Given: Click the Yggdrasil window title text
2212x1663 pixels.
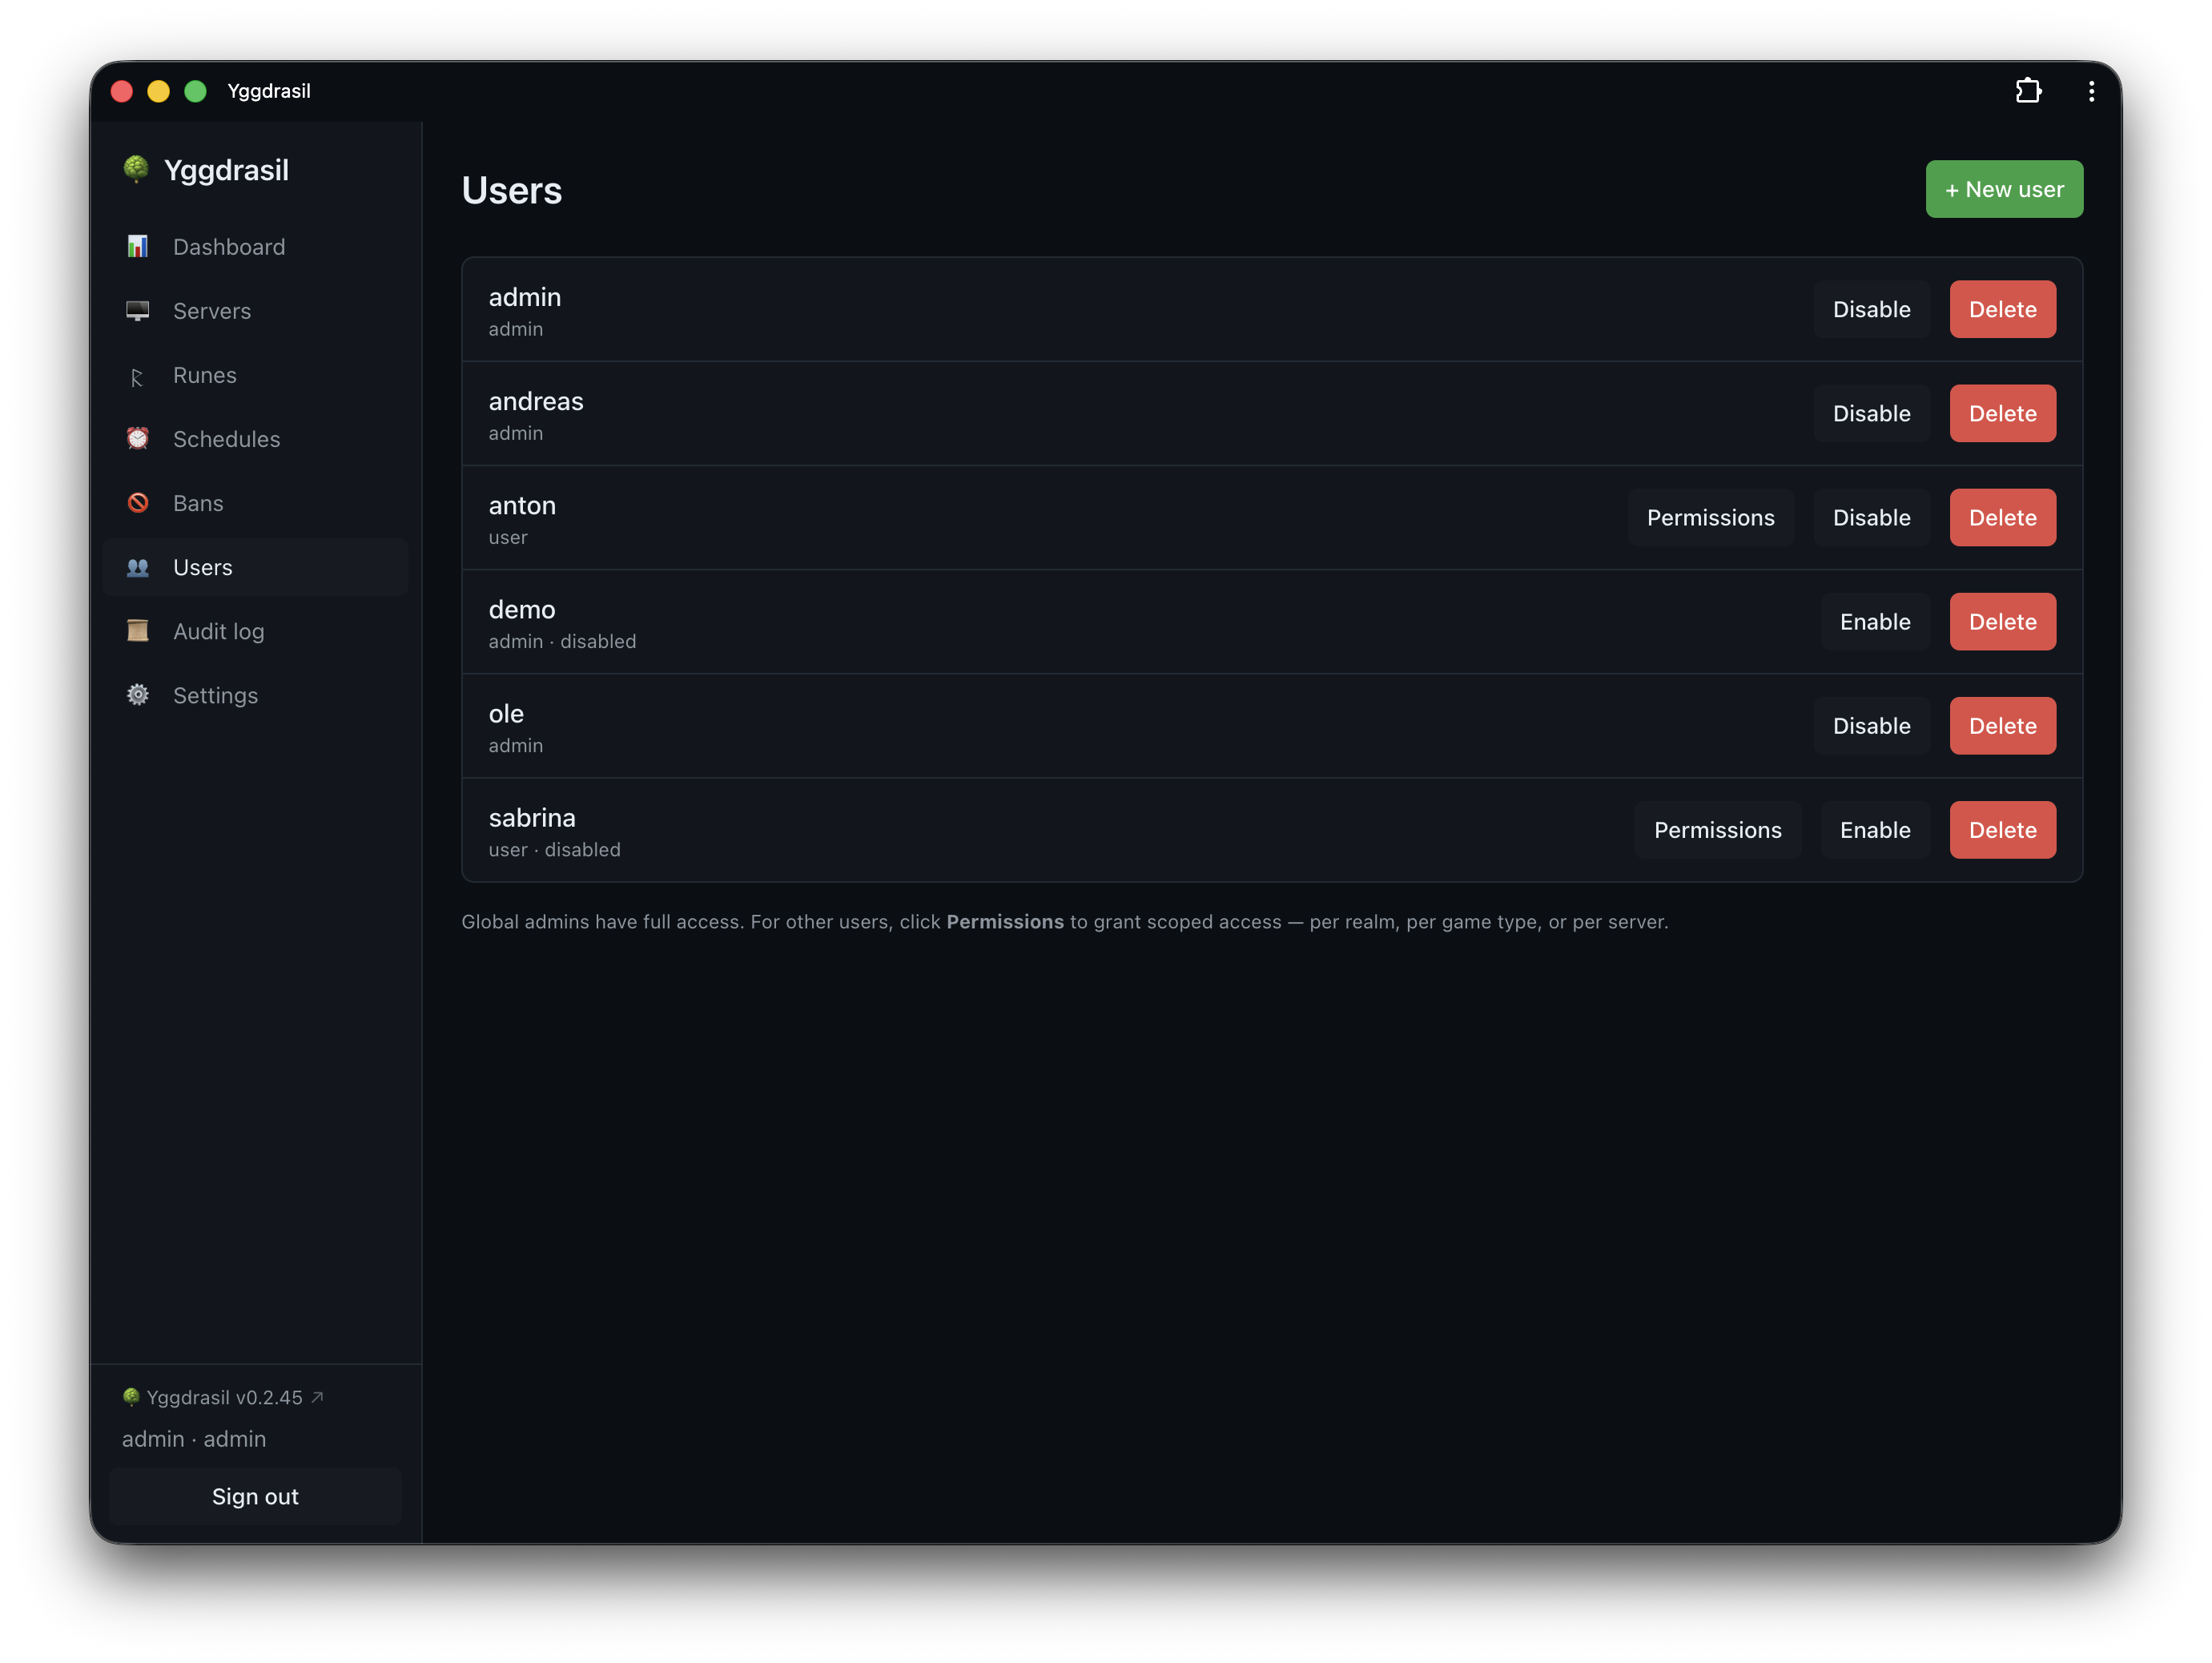Looking at the screenshot, I should (269, 91).
